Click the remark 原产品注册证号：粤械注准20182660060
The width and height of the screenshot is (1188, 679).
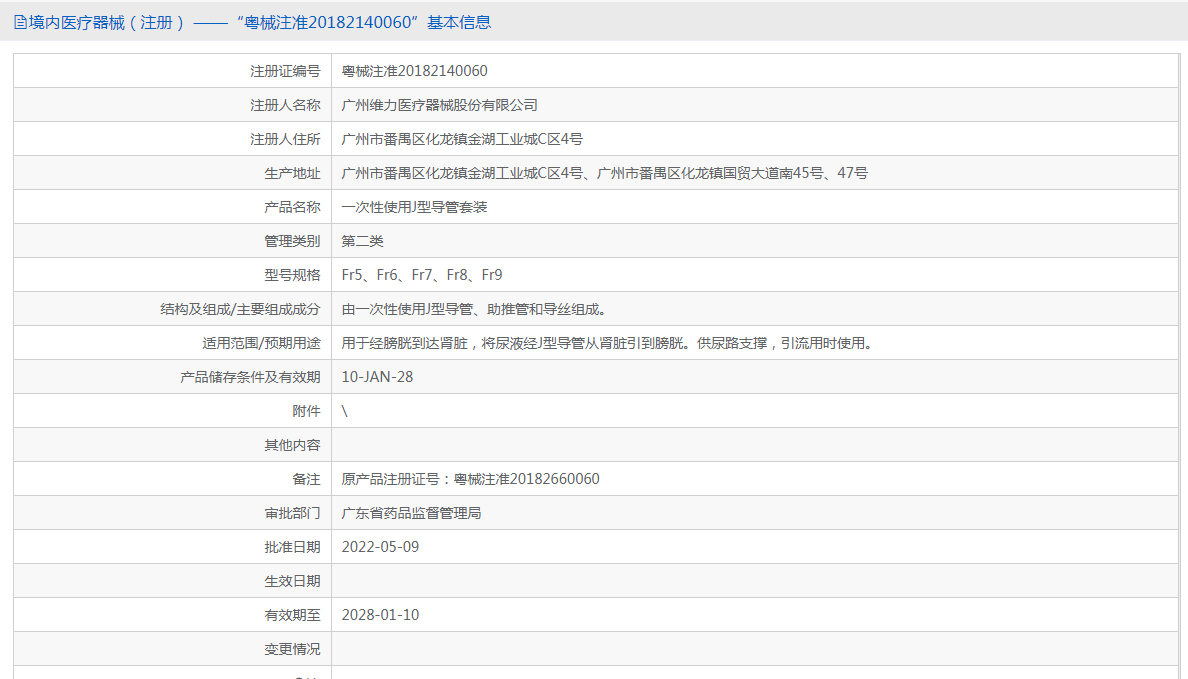[x=471, y=479]
